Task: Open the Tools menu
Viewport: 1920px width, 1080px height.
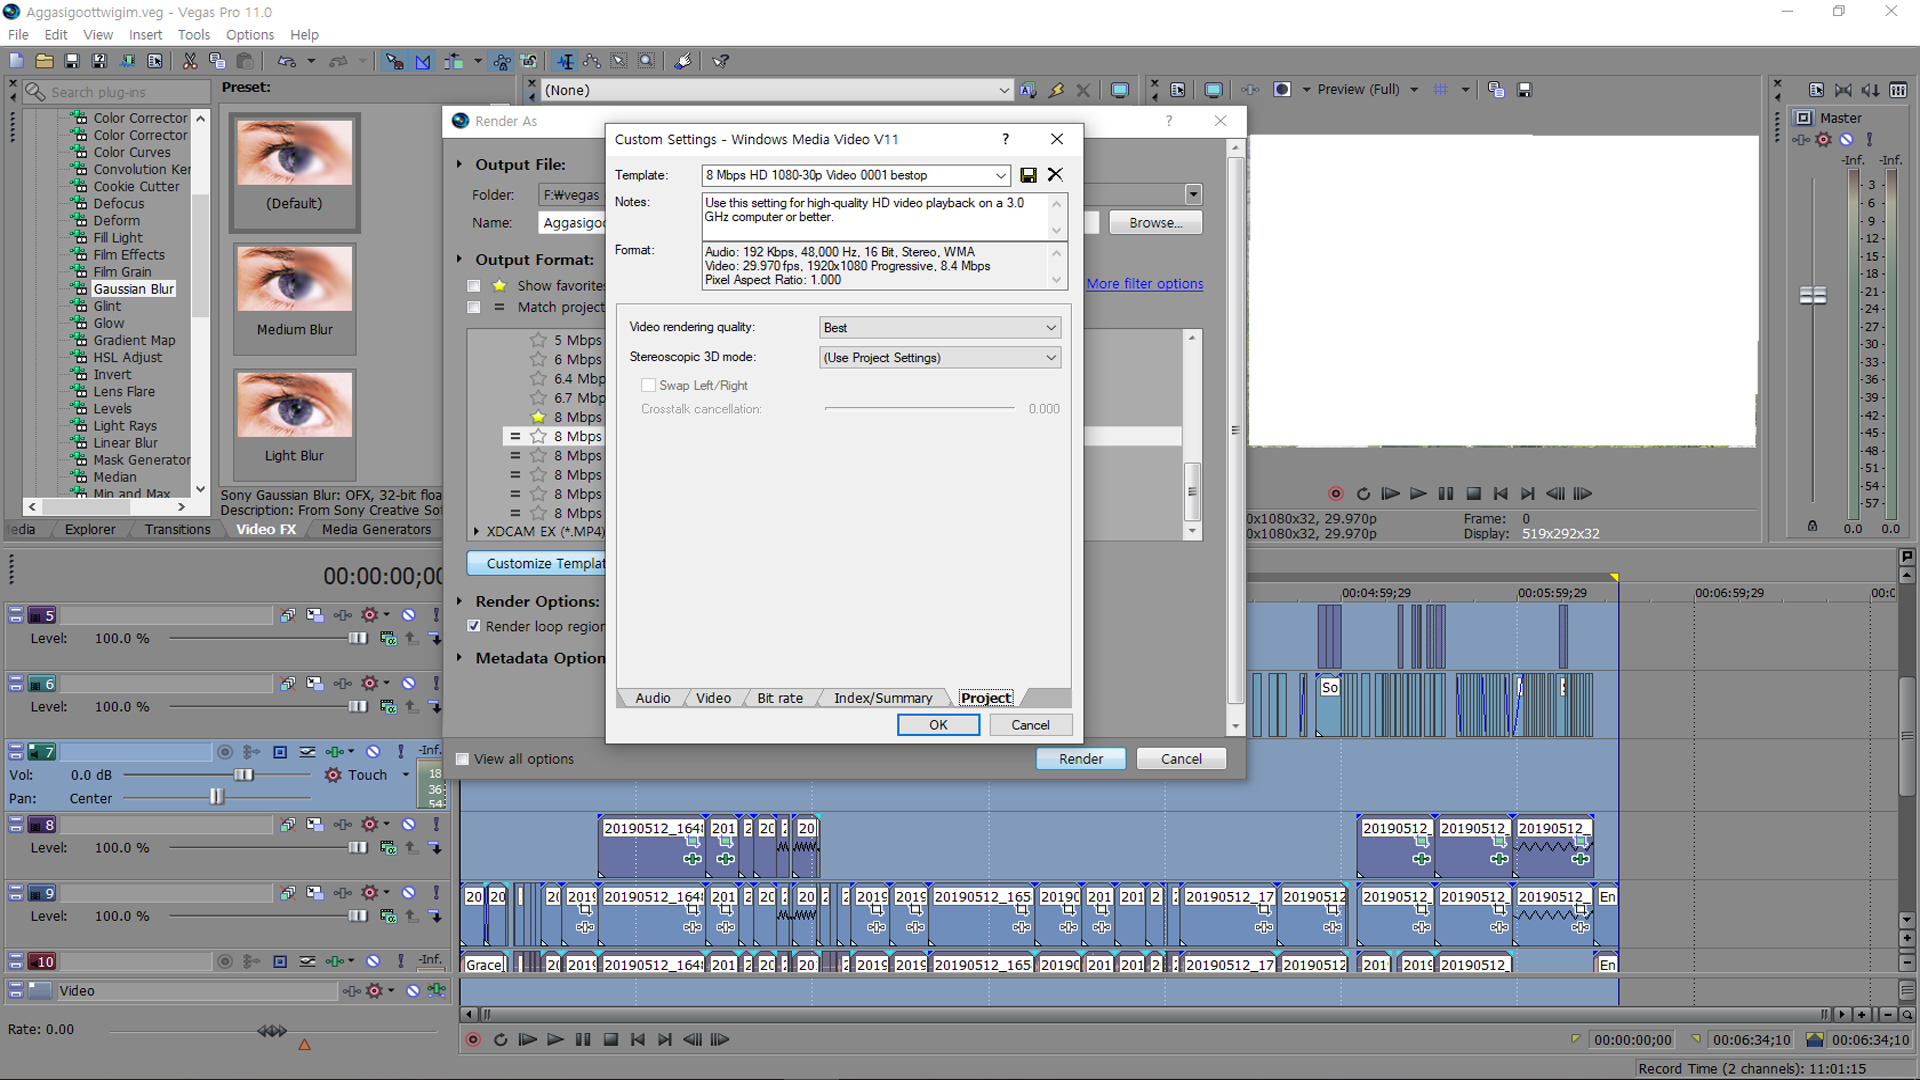Action: pyautogui.click(x=193, y=35)
